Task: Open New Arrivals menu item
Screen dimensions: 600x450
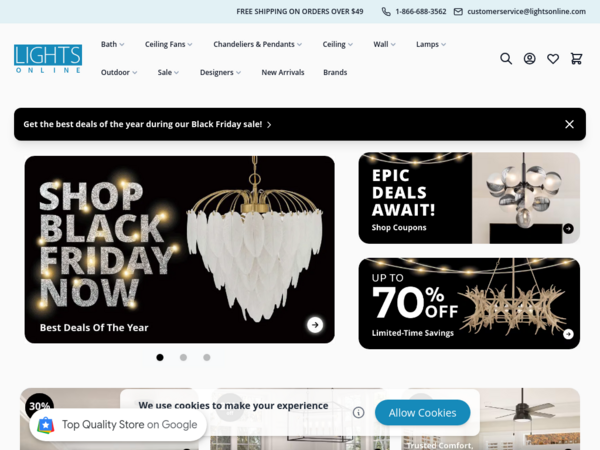Action: click(283, 72)
